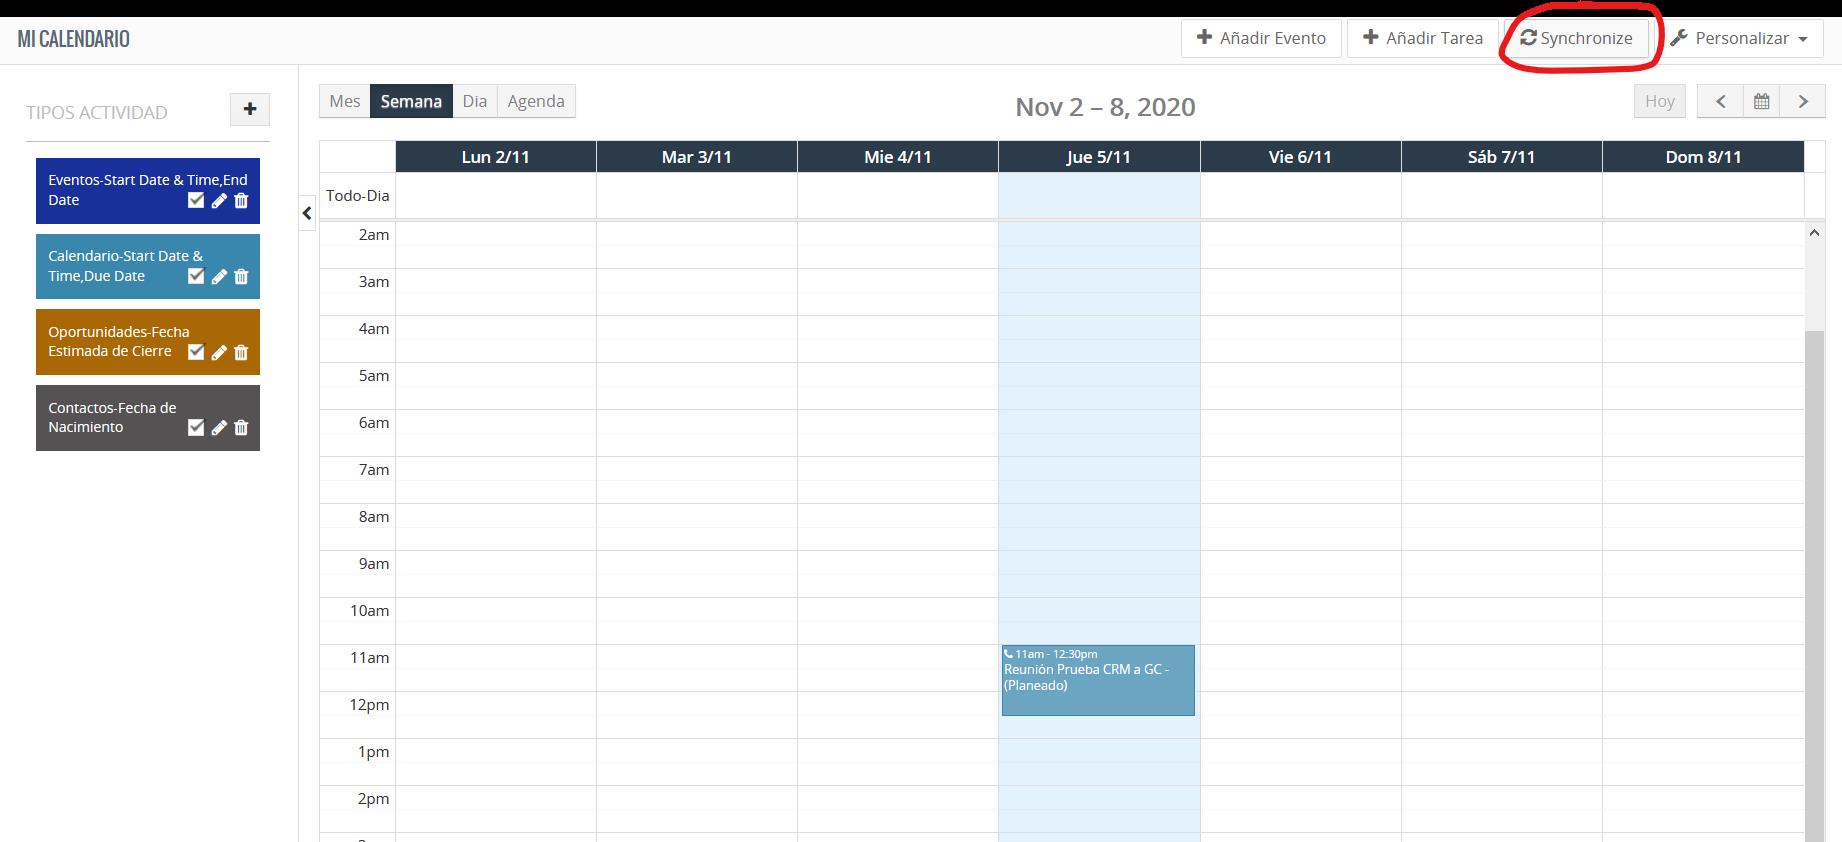The width and height of the screenshot is (1842, 842).
Task: Click the Añadir Evento button
Action: (x=1261, y=39)
